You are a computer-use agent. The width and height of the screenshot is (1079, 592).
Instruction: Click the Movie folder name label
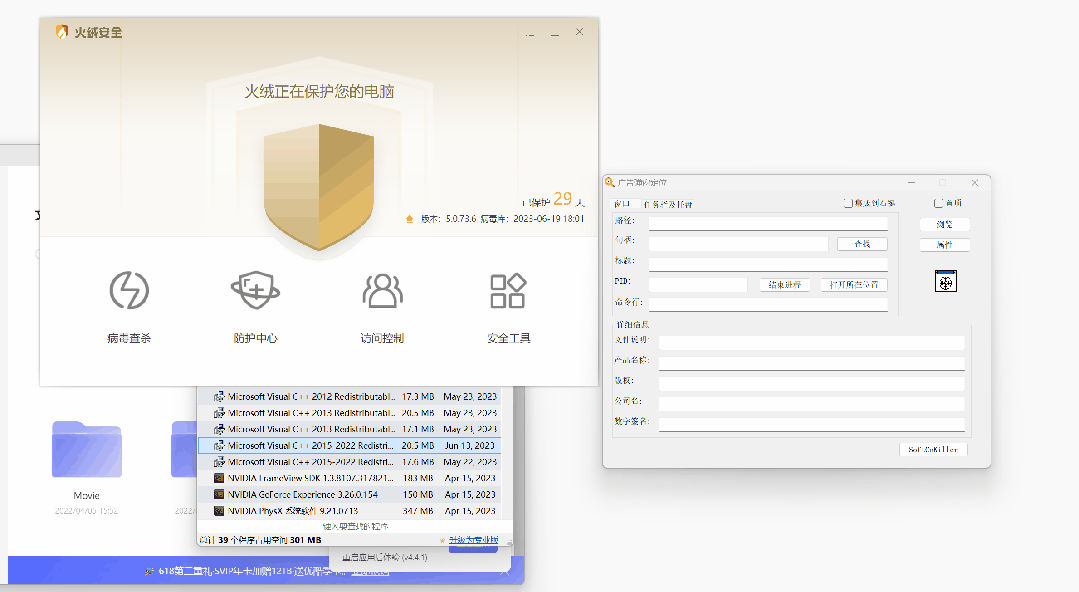[x=87, y=496]
